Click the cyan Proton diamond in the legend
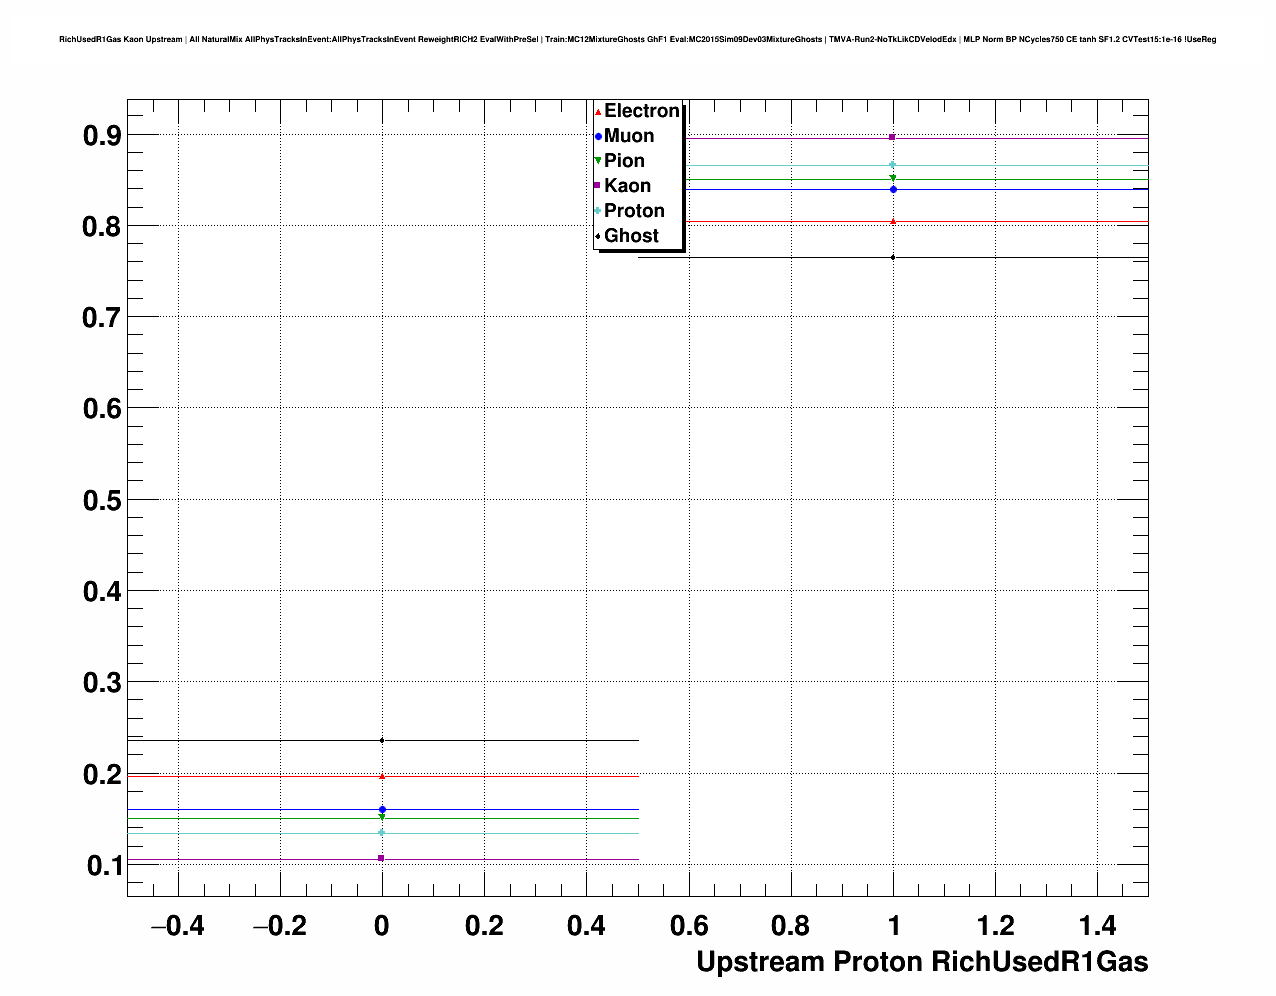1276x996 pixels. [x=598, y=211]
